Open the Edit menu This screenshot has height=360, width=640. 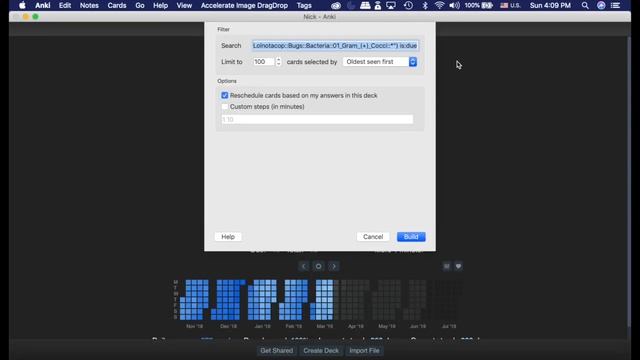click(65, 5)
